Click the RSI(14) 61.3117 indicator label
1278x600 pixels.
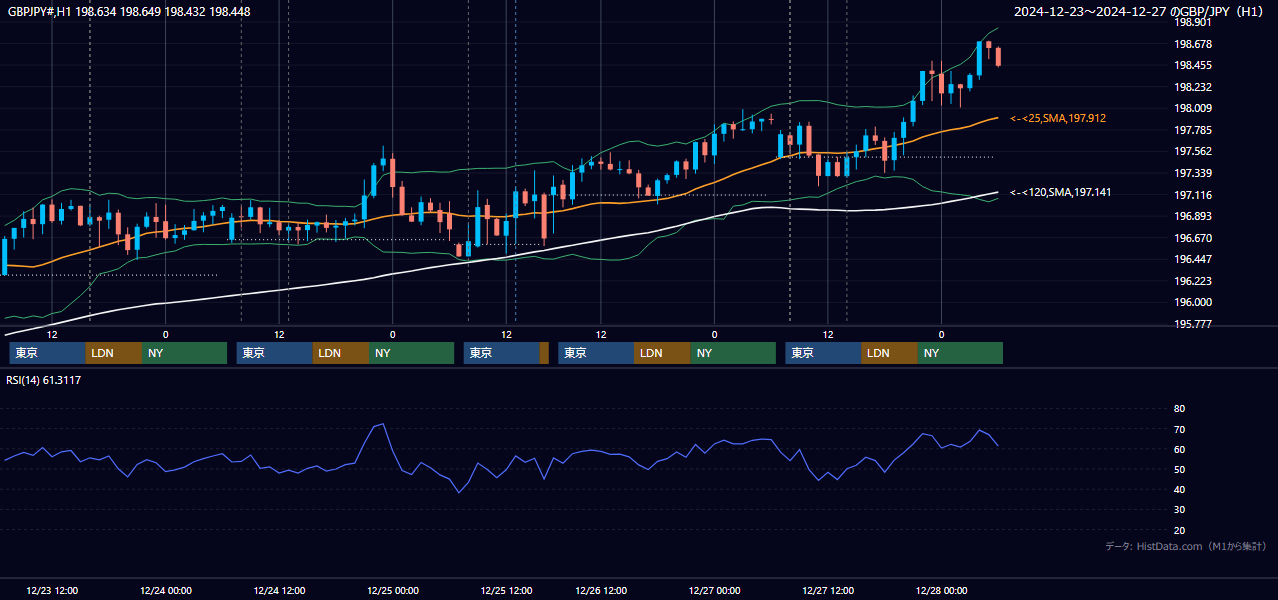(44, 380)
